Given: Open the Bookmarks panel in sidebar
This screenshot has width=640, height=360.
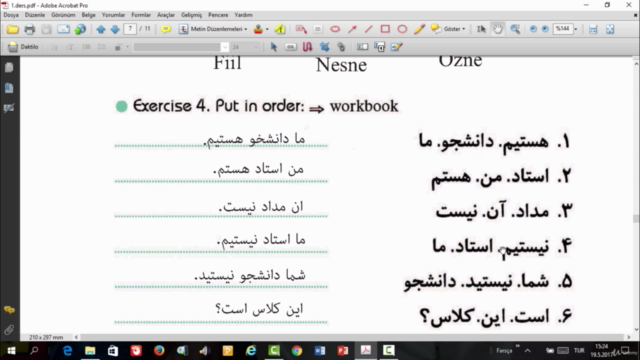Looking at the screenshot, I should point(9,88).
